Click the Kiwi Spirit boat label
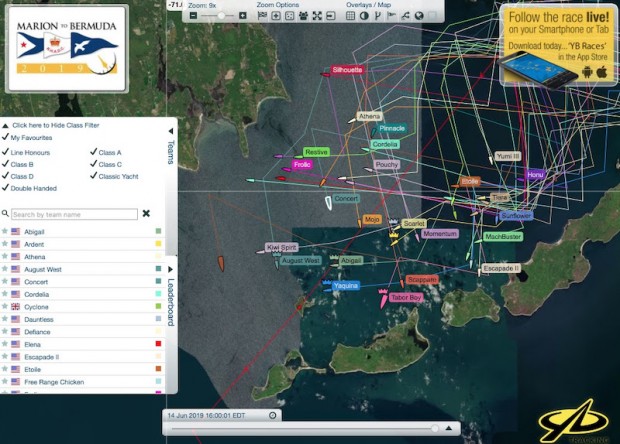The height and width of the screenshot is (444, 620). [282, 248]
